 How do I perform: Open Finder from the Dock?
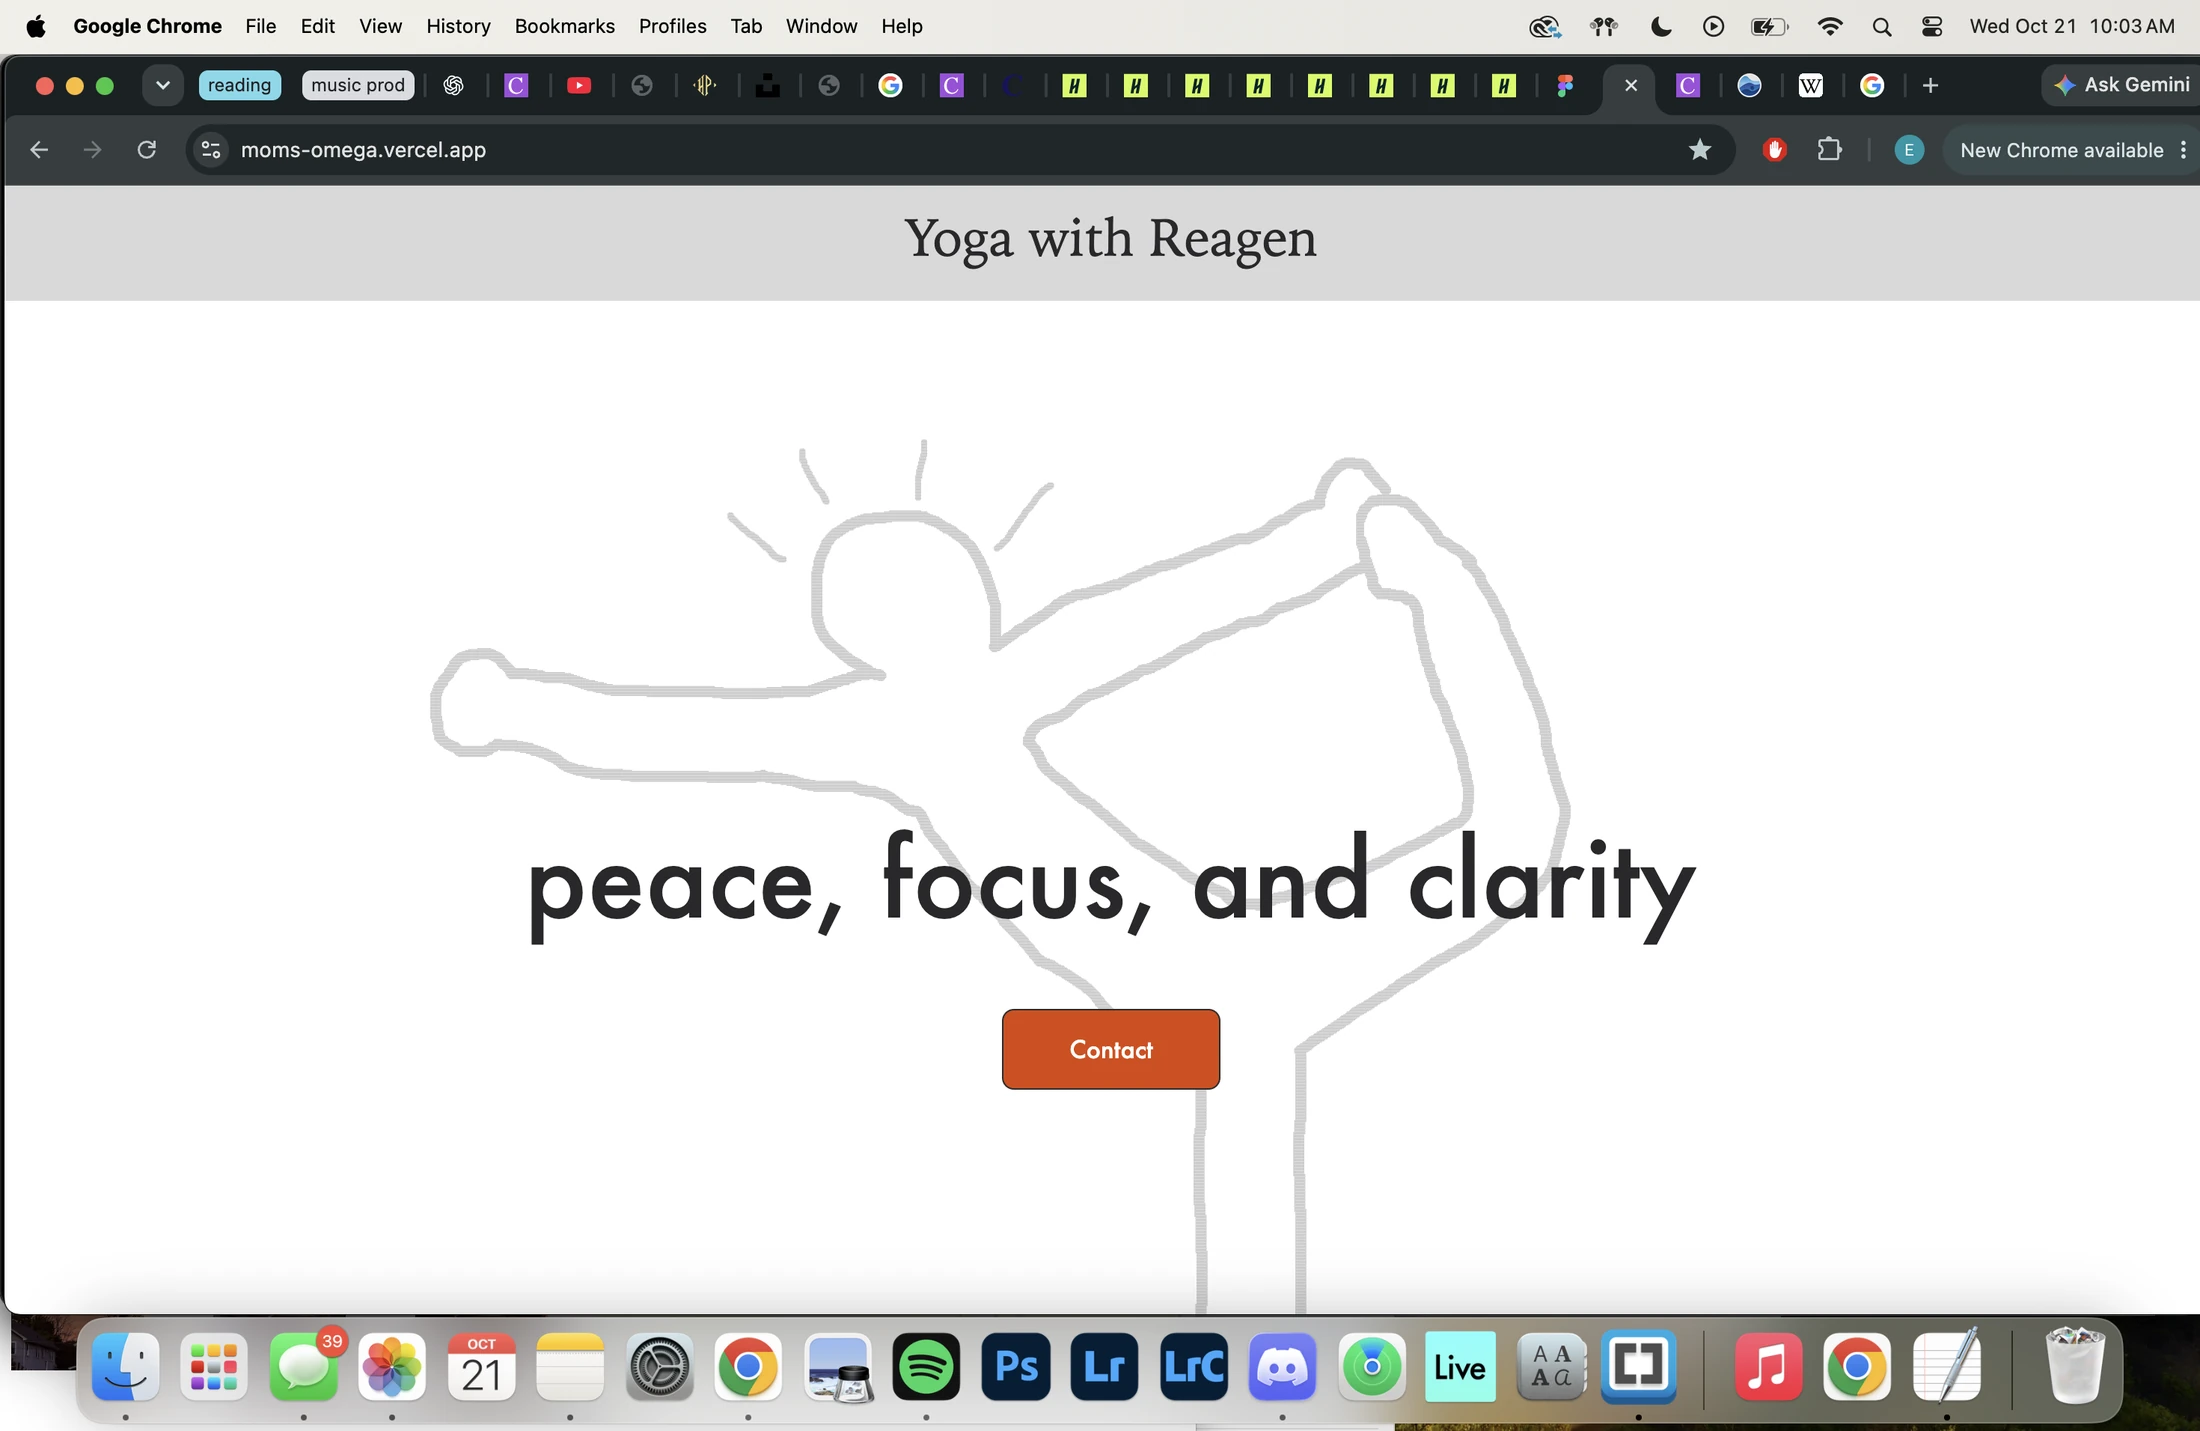tap(125, 1366)
